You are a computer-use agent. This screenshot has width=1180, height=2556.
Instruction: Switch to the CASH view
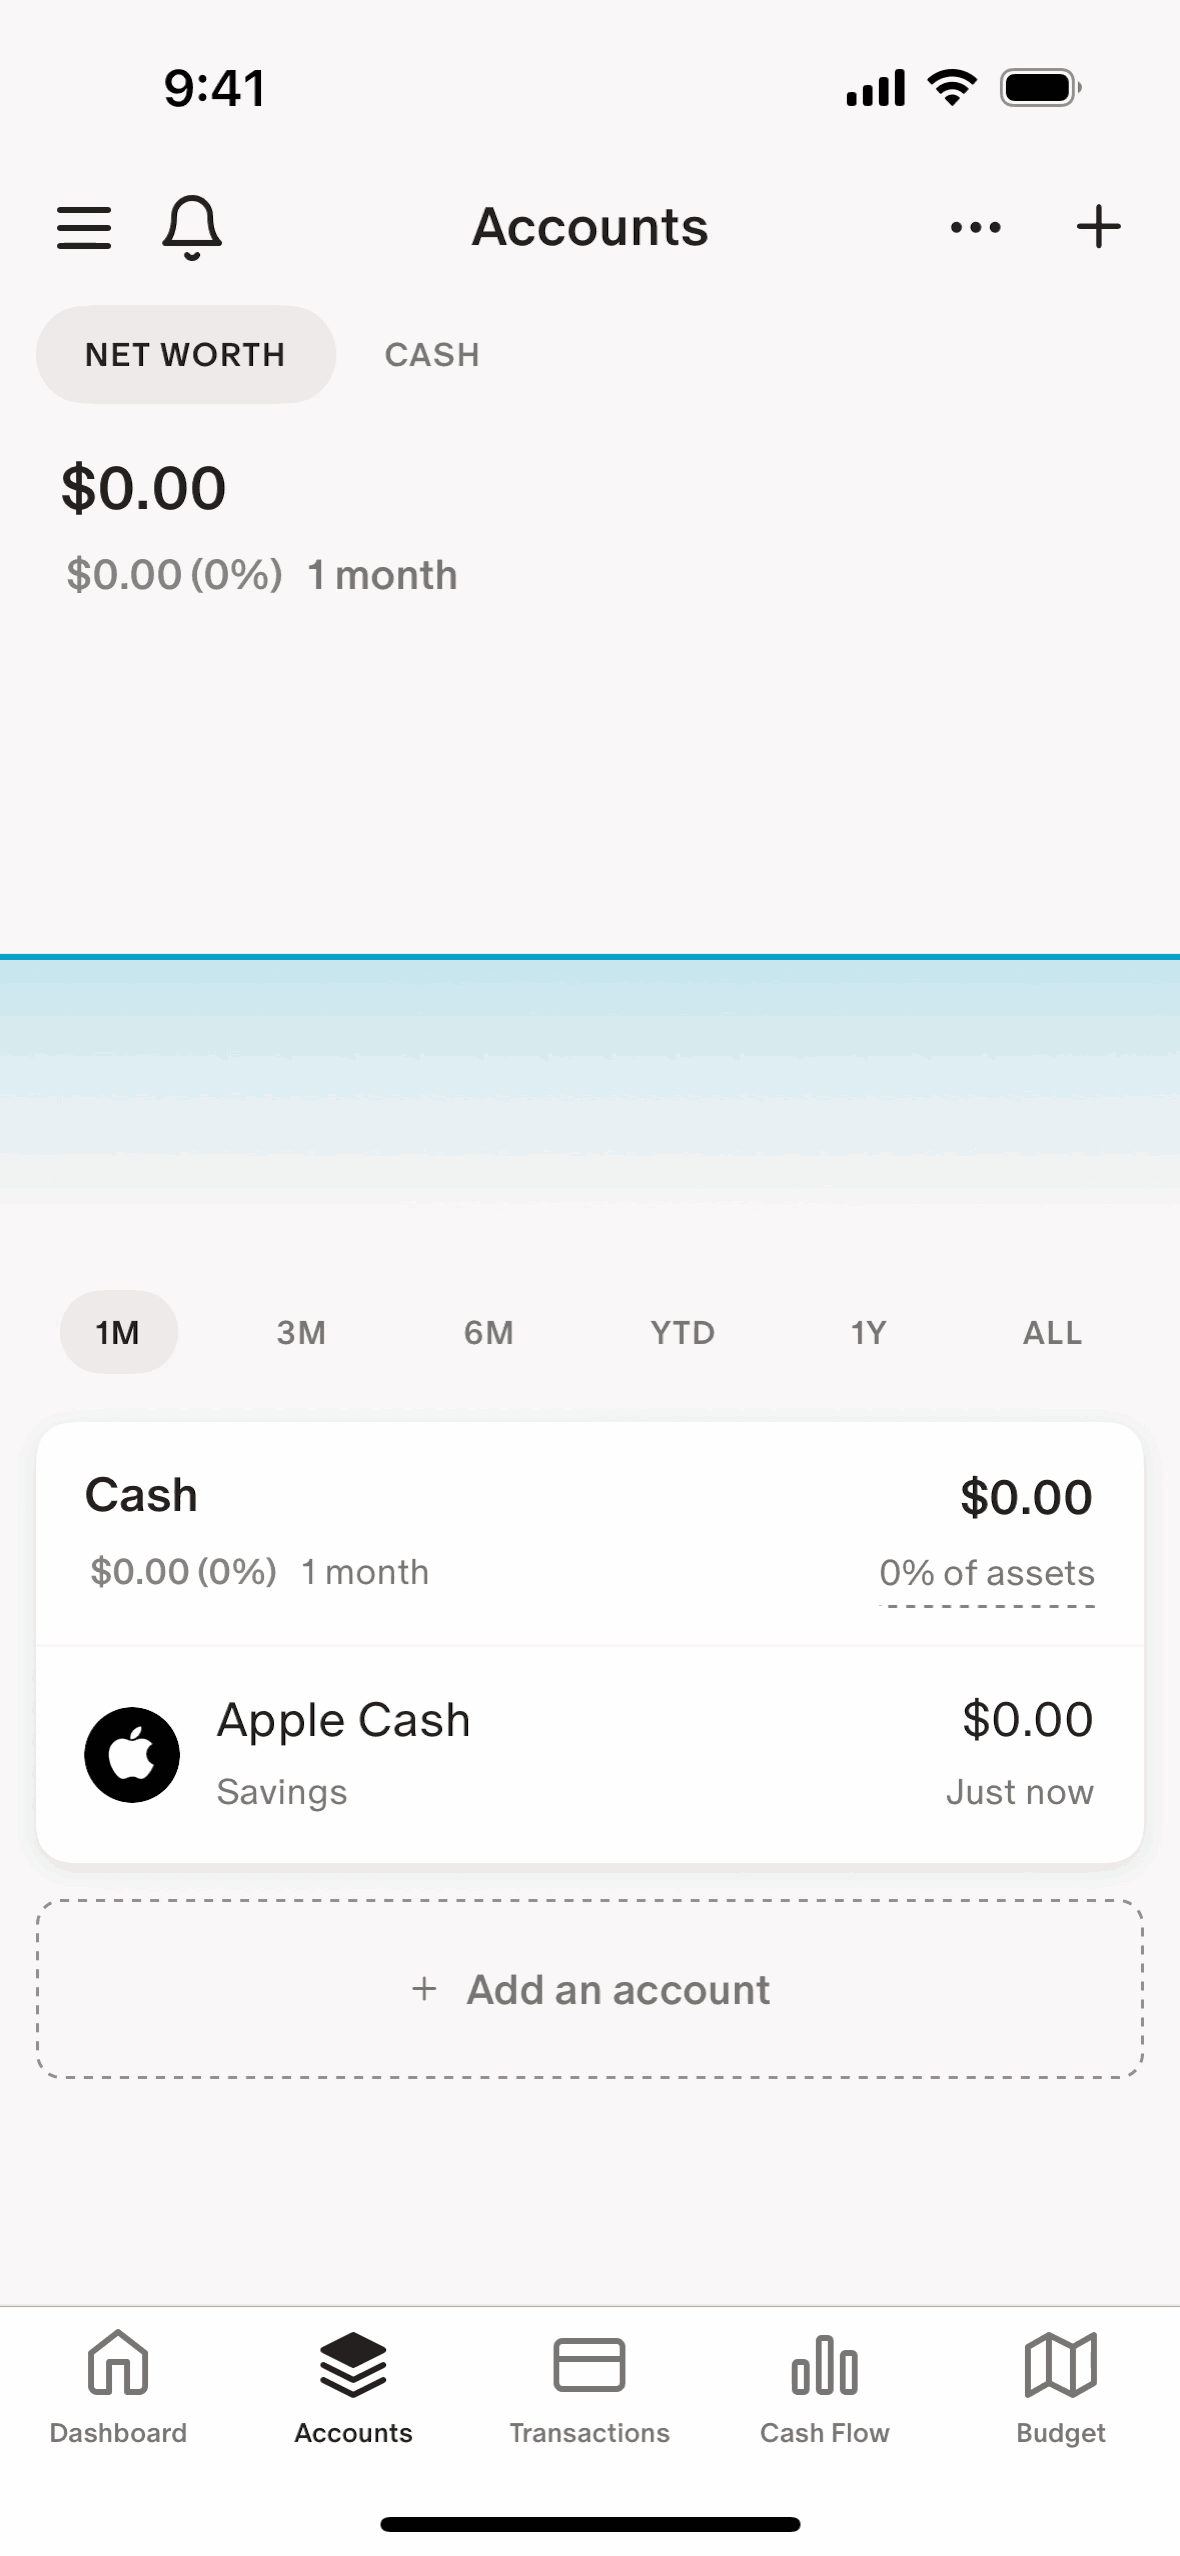tap(432, 355)
